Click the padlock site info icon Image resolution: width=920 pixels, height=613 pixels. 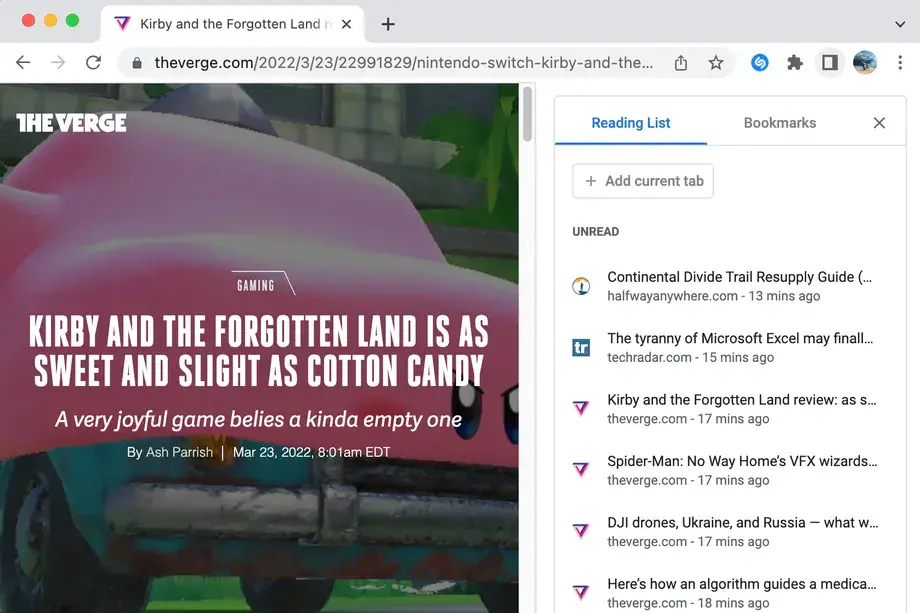137,63
